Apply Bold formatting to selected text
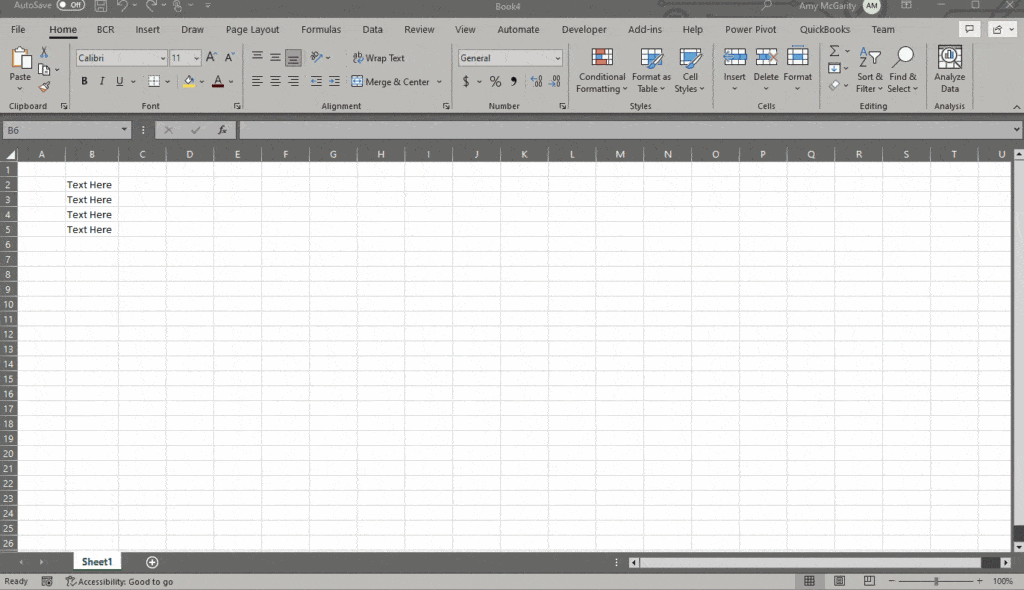This screenshot has height=590, width=1024. click(84, 81)
